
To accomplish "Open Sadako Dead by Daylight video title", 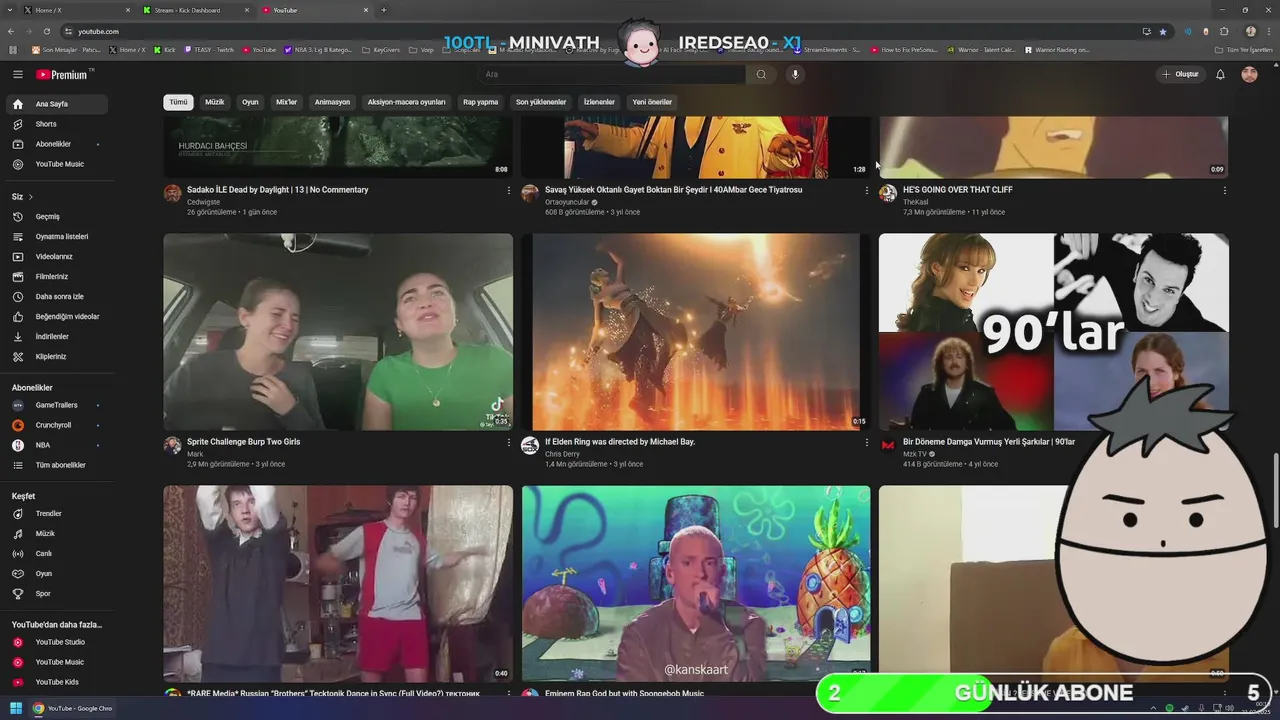I will coord(277,189).
